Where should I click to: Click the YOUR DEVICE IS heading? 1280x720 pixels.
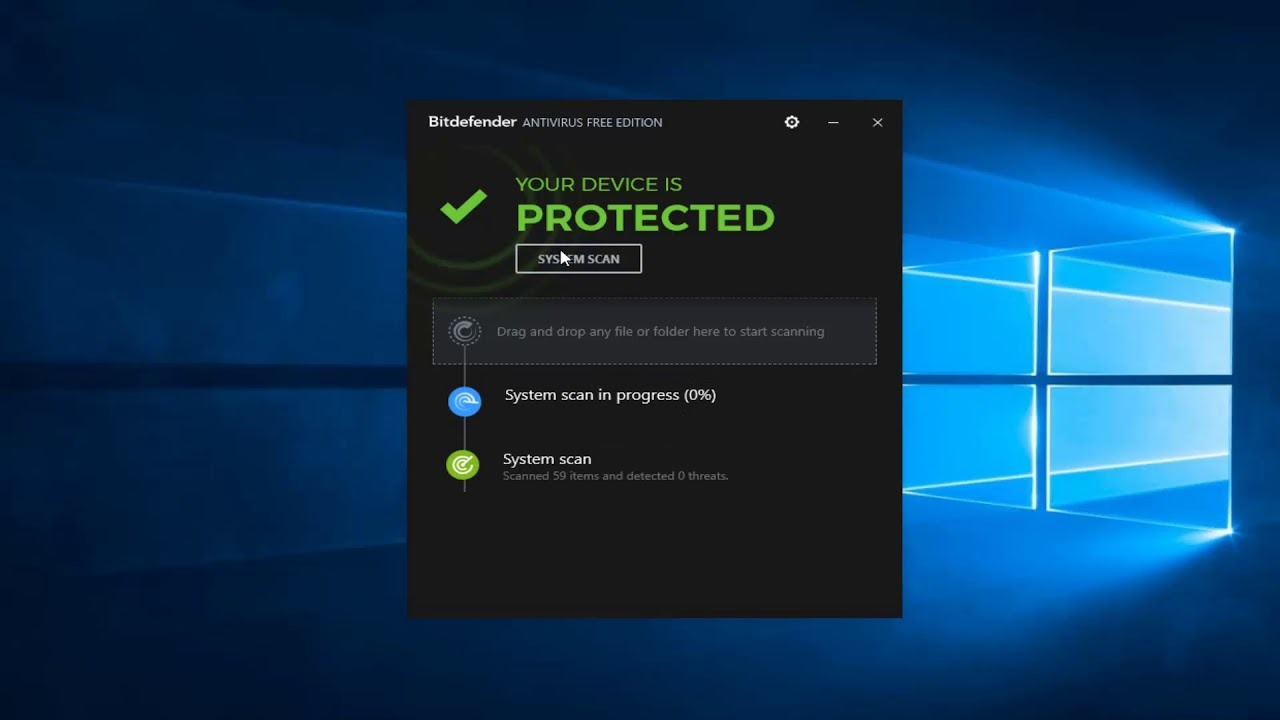pyautogui.click(x=598, y=184)
